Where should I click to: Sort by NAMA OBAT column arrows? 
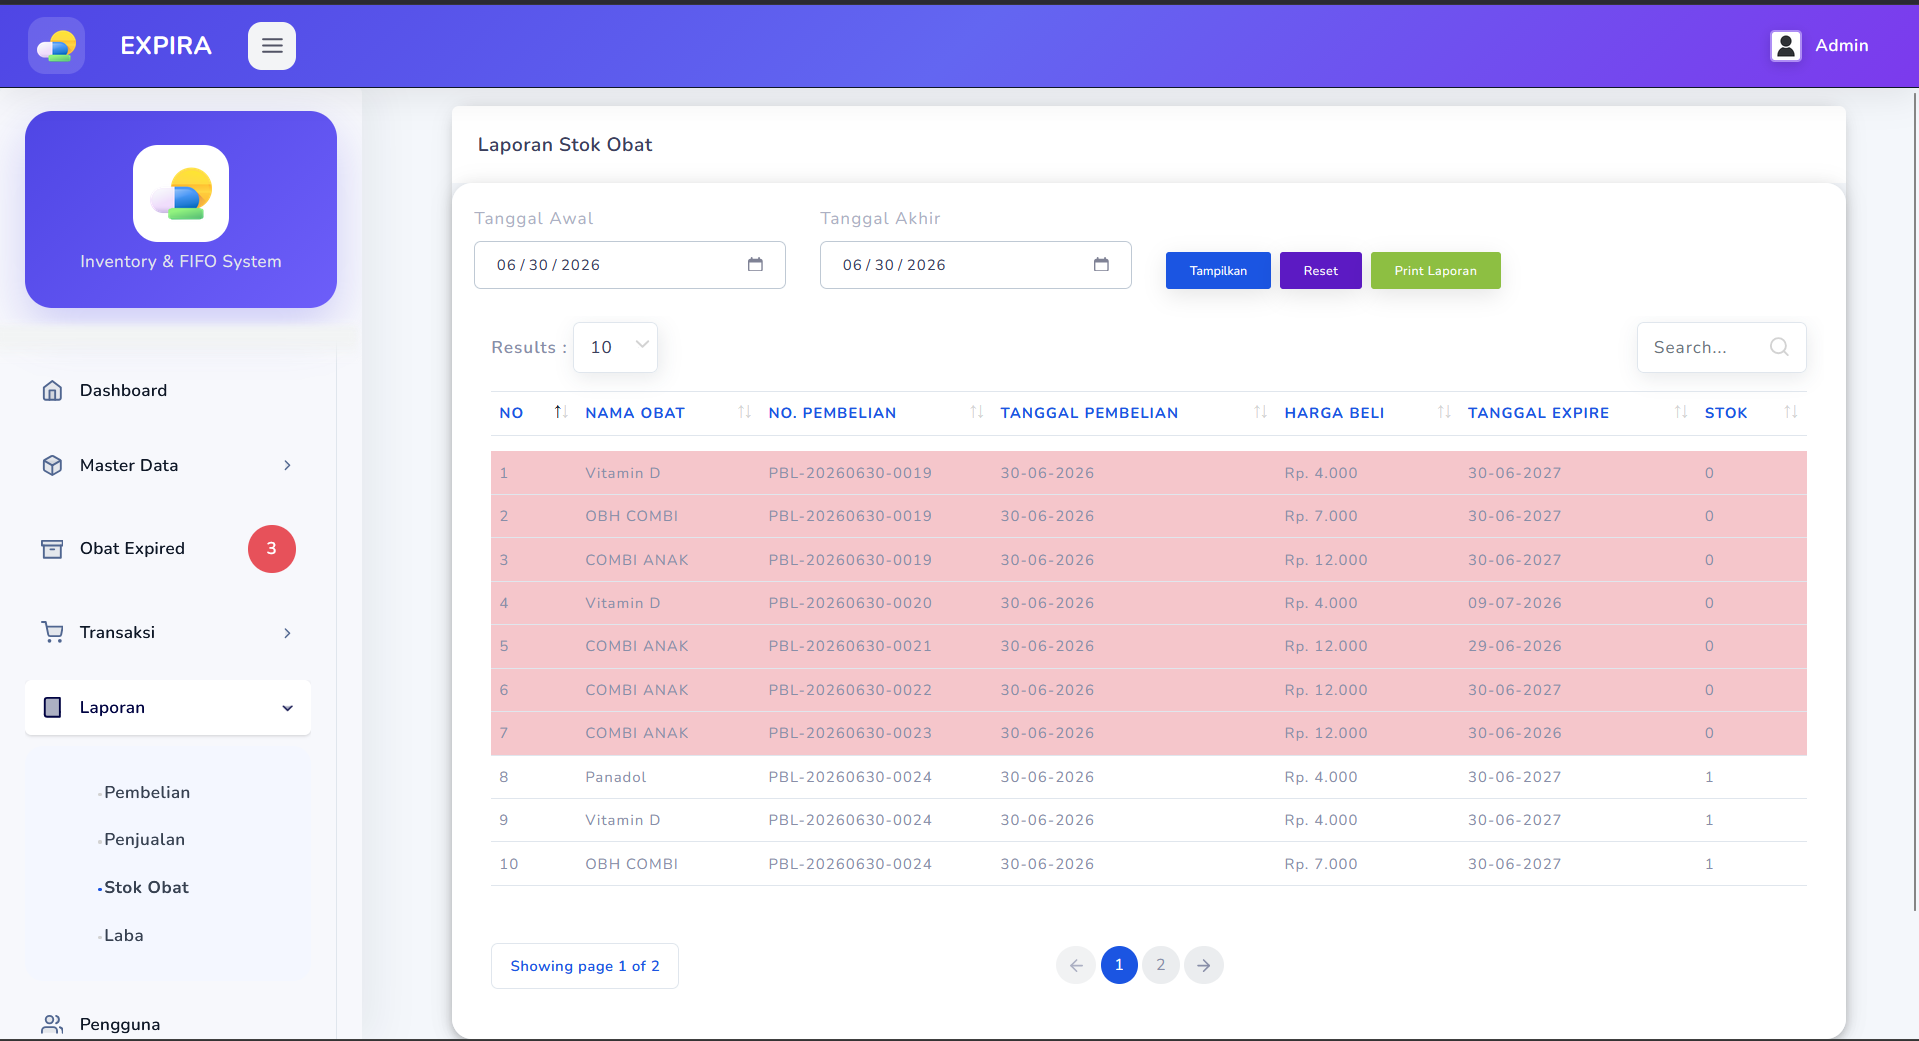tap(745, 412)
